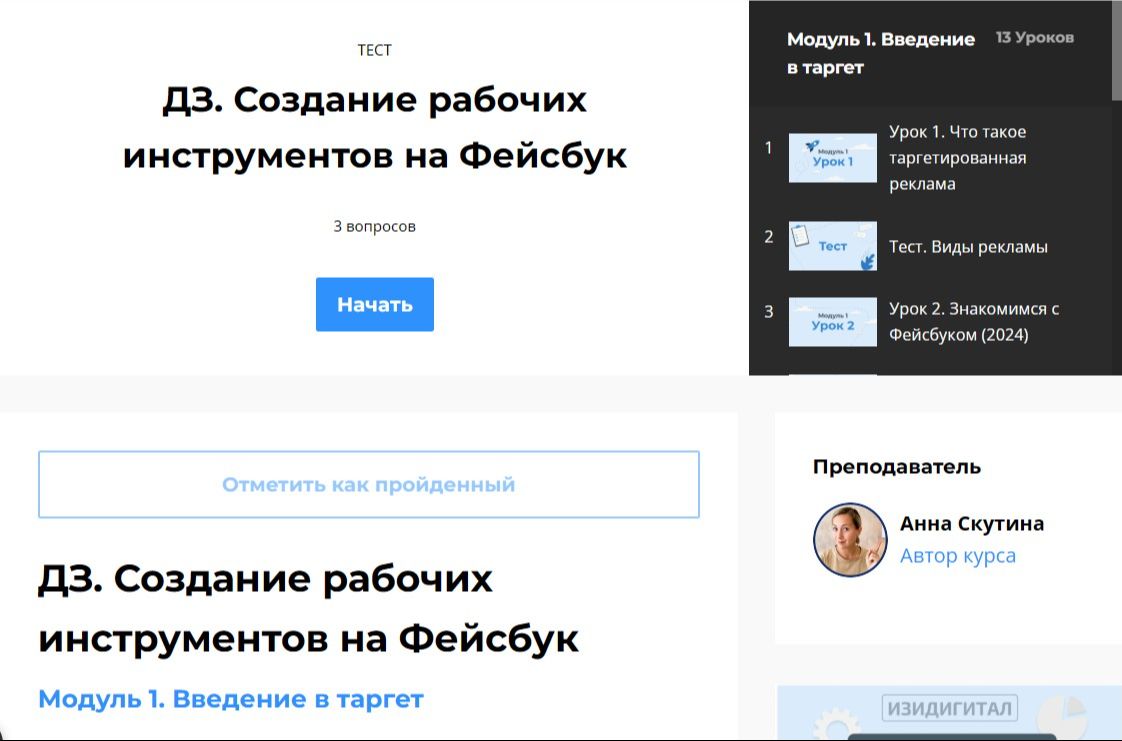
Task: Click the 13 Уроков lesson count
Action: pos(1035,37)
